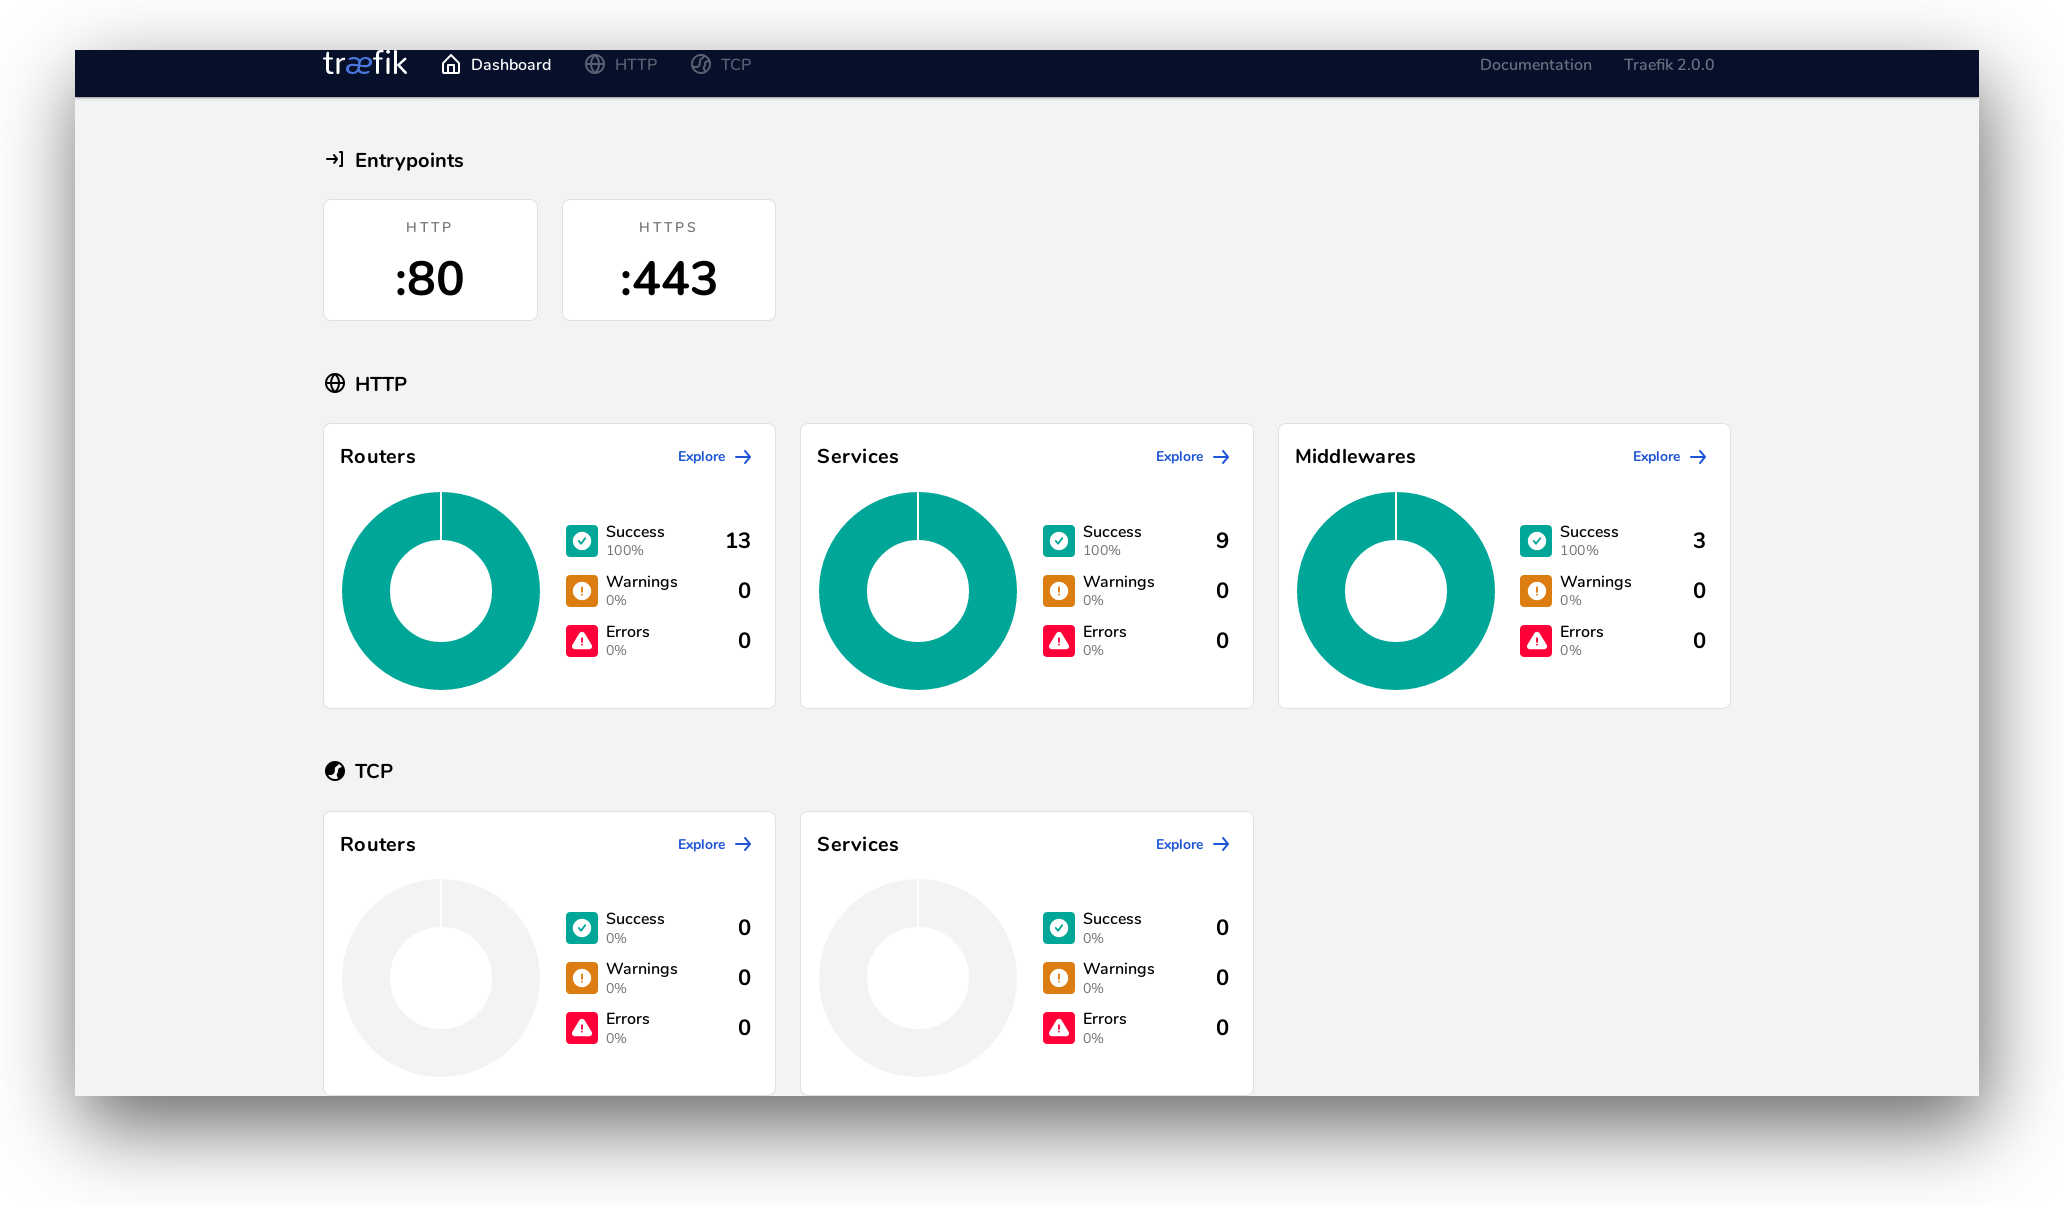Click TCP Services Warnings icon
Viewport: 2064px width, 1206px height.
click(1059, 978)
